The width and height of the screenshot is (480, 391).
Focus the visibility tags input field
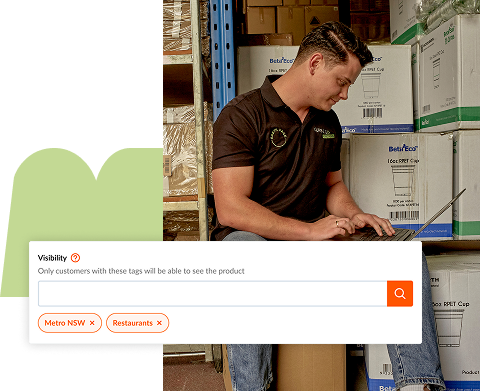tap(213, 293)
